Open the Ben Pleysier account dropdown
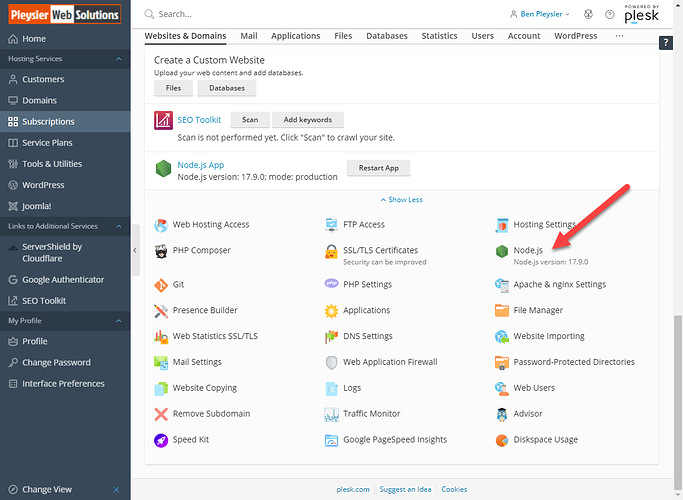The height and width of the screenshot is (500, 683). tap(540, 14)
